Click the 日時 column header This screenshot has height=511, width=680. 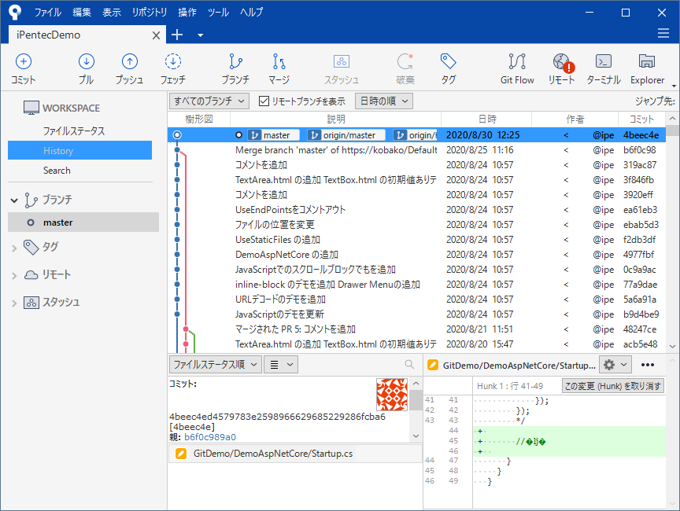[x=487, y=119]
